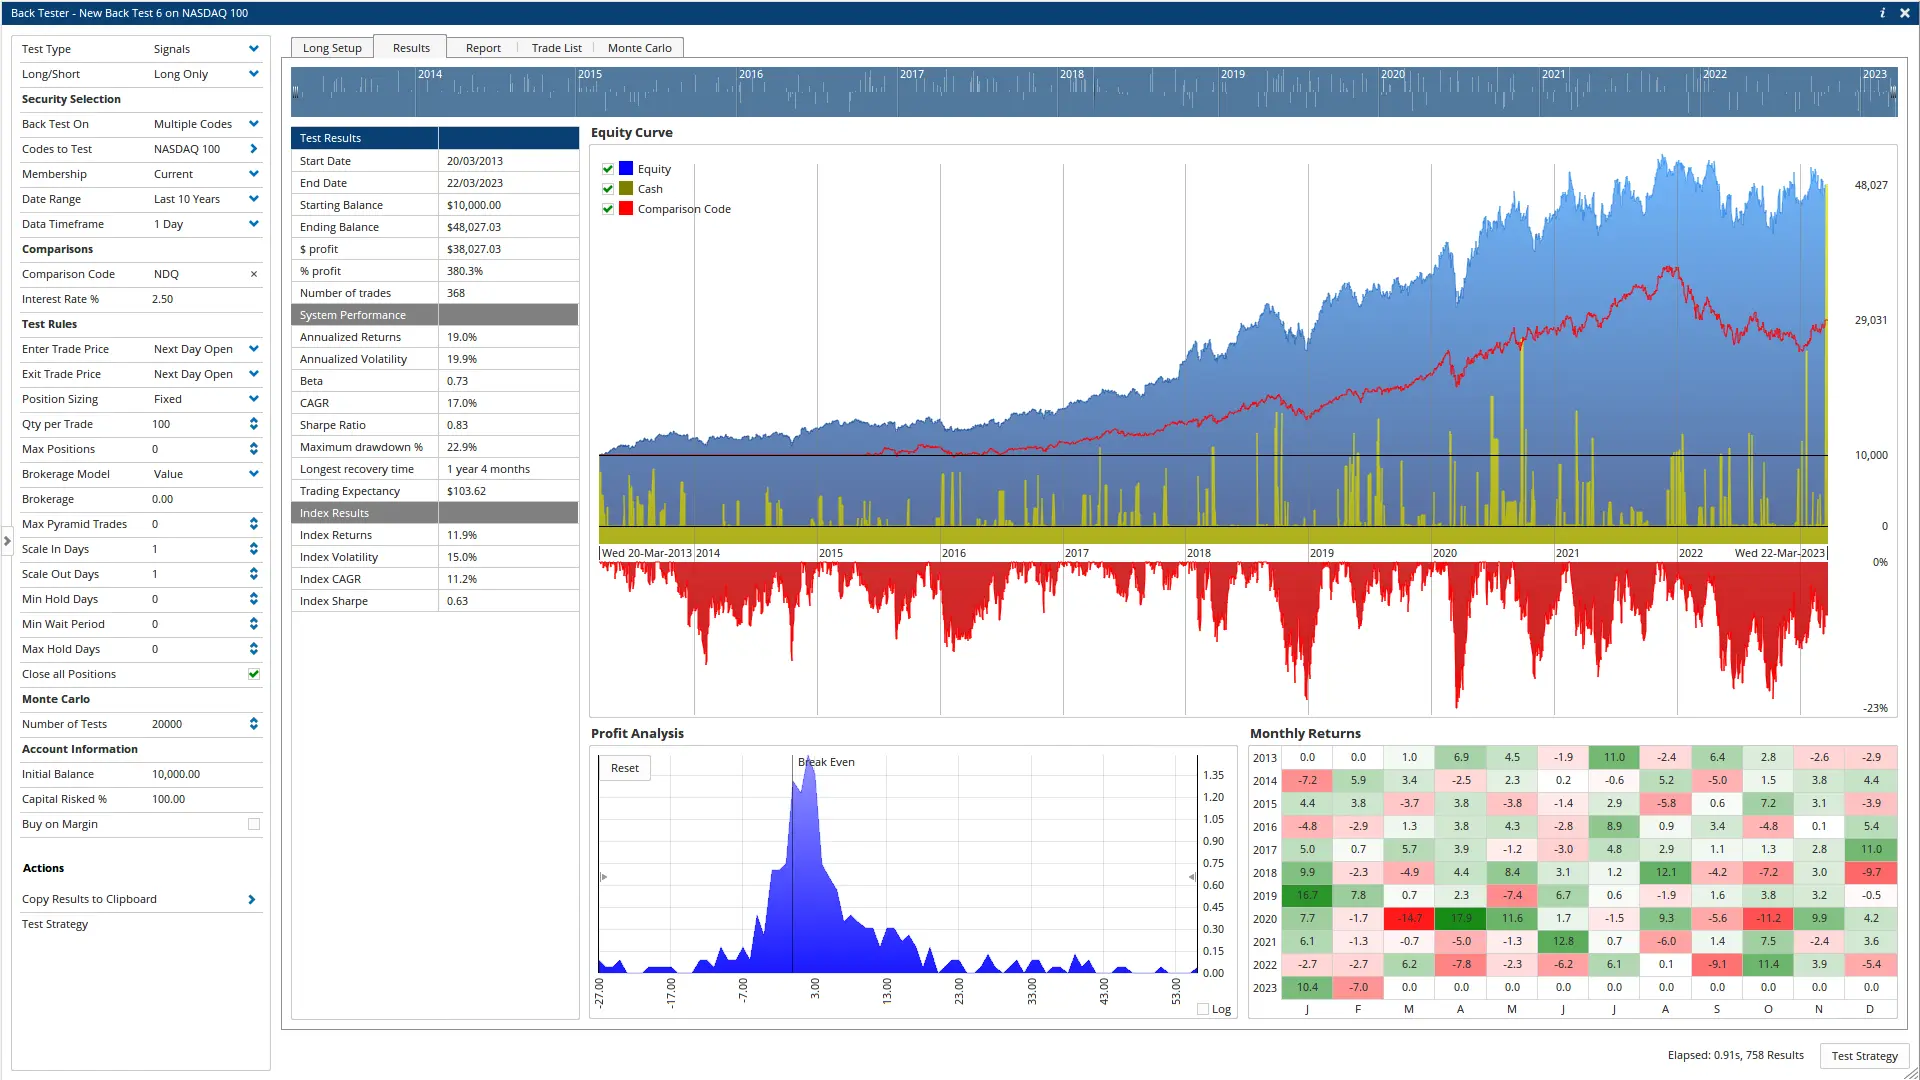The image size is (1920, 1080).
Task: Adjust Max Hold Days stepper
Action: pos(254,649)
